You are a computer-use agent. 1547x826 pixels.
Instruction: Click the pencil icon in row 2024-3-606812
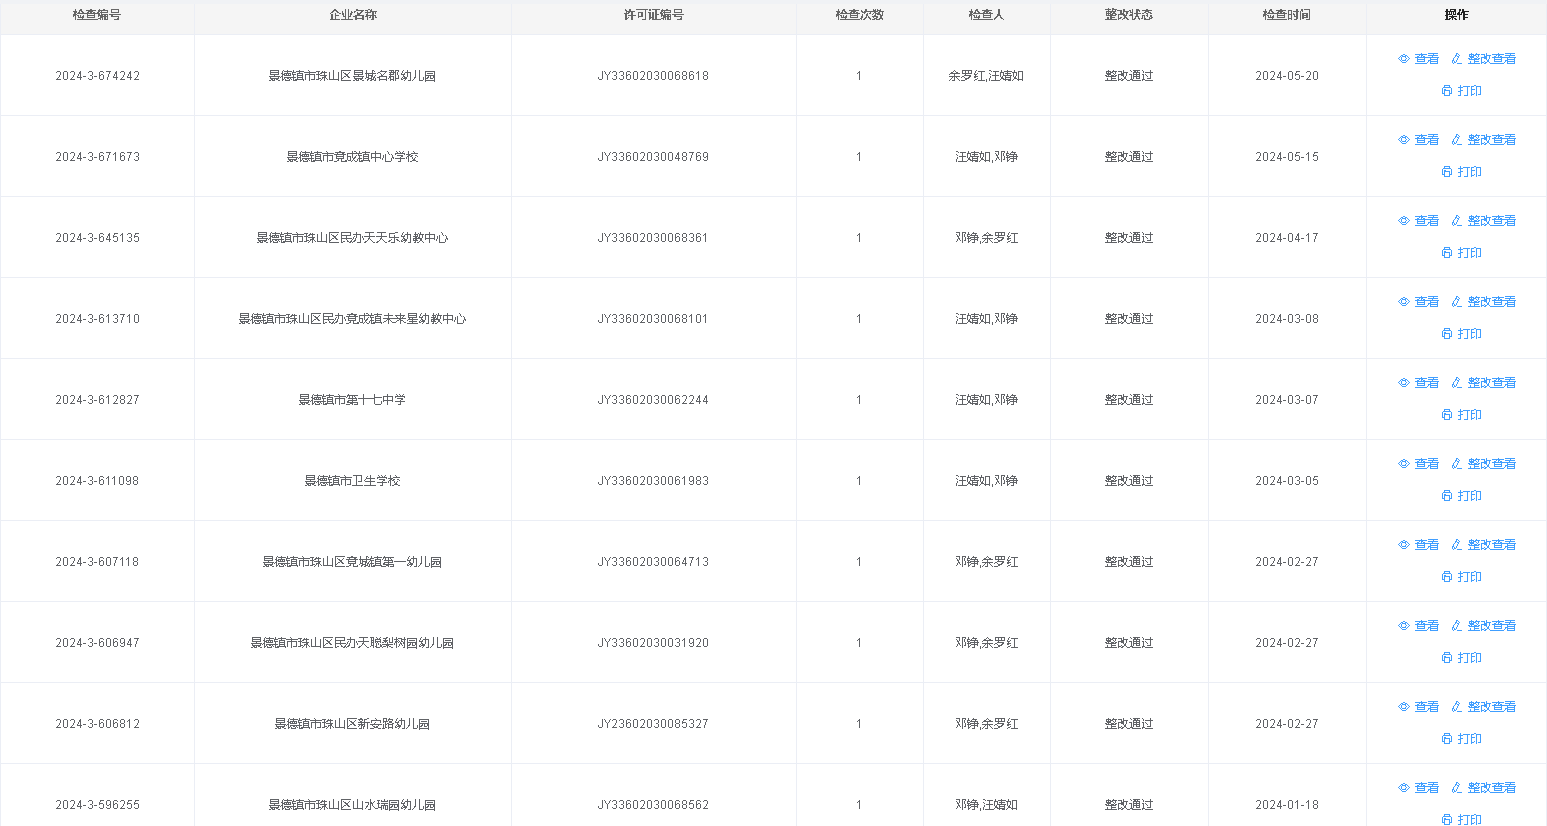(x=1457, y=707)
